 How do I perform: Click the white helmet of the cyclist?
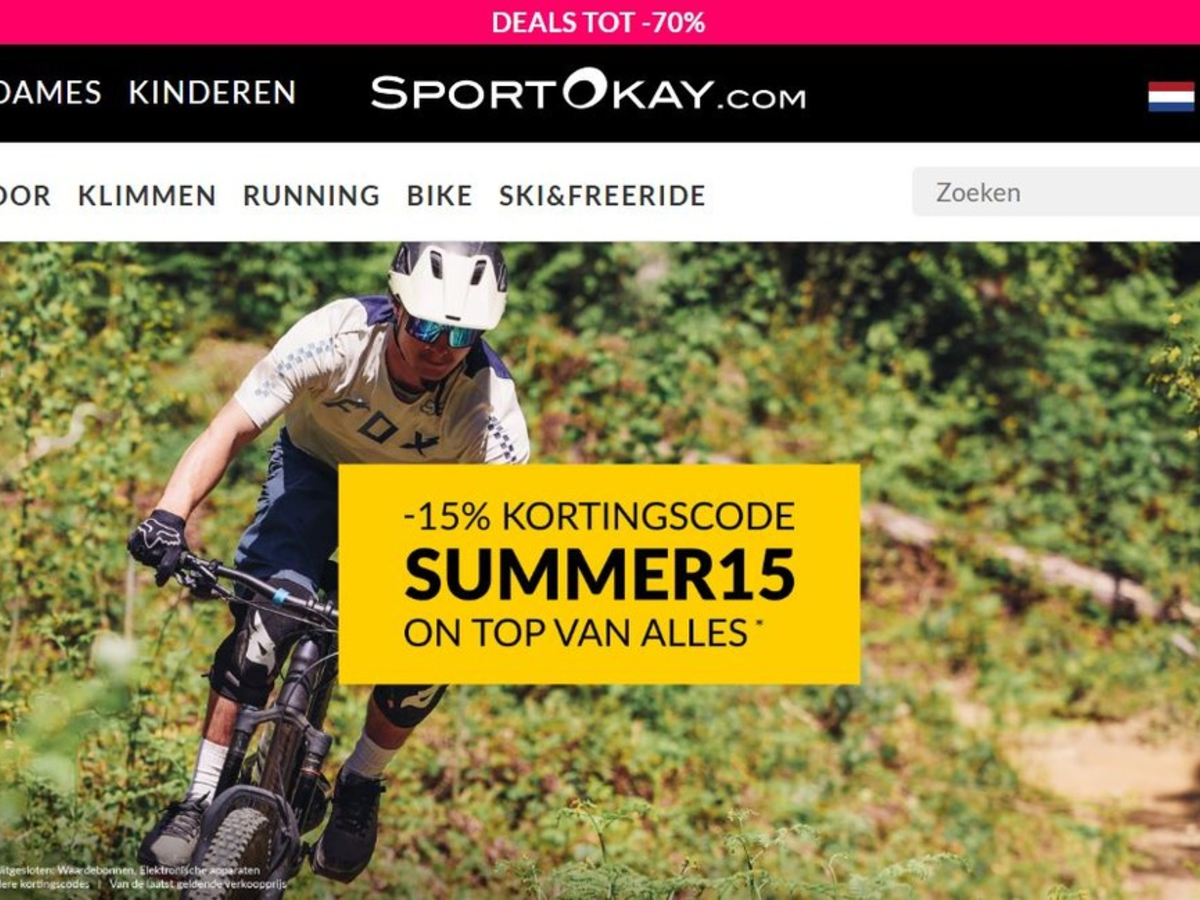click(x=448, y=285)
